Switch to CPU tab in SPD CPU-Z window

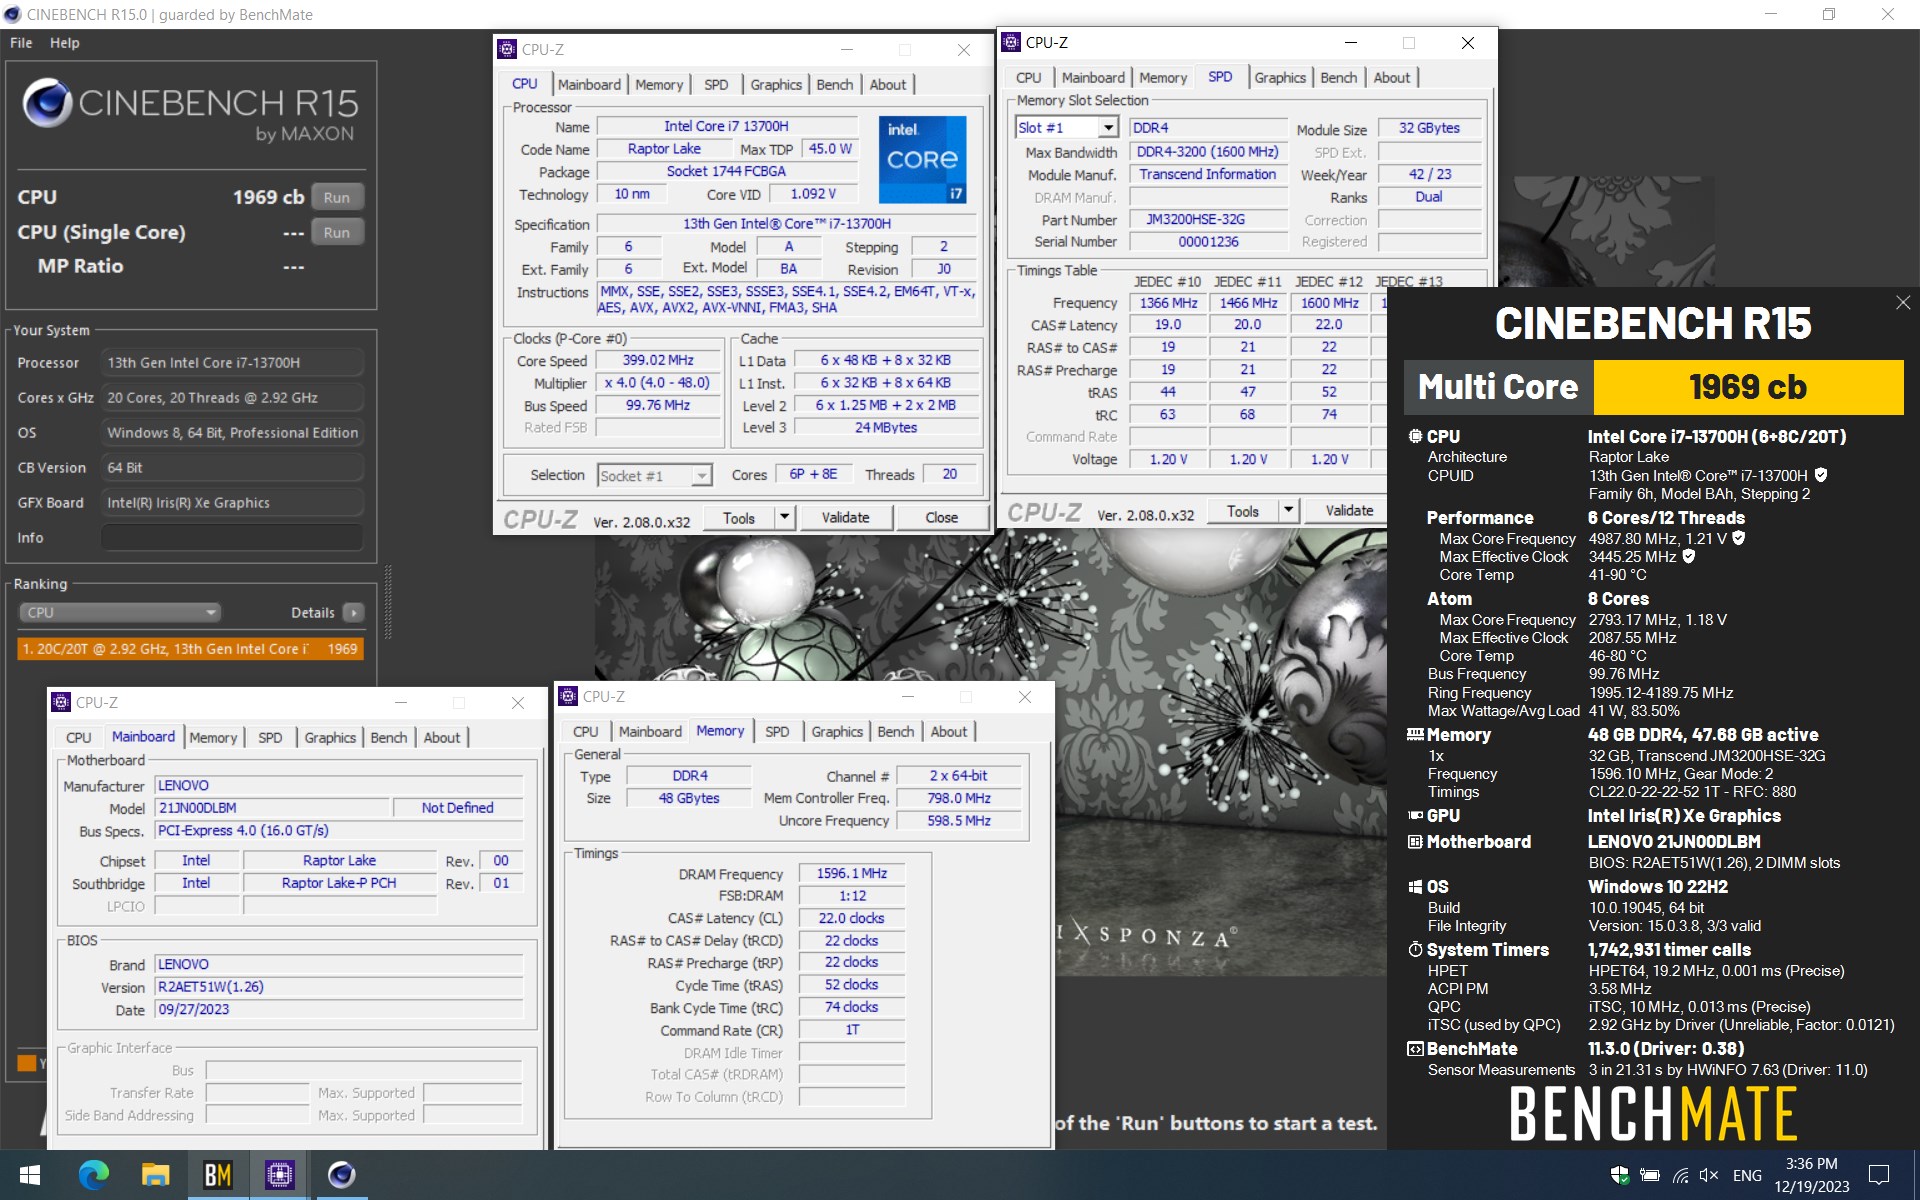1028,78
